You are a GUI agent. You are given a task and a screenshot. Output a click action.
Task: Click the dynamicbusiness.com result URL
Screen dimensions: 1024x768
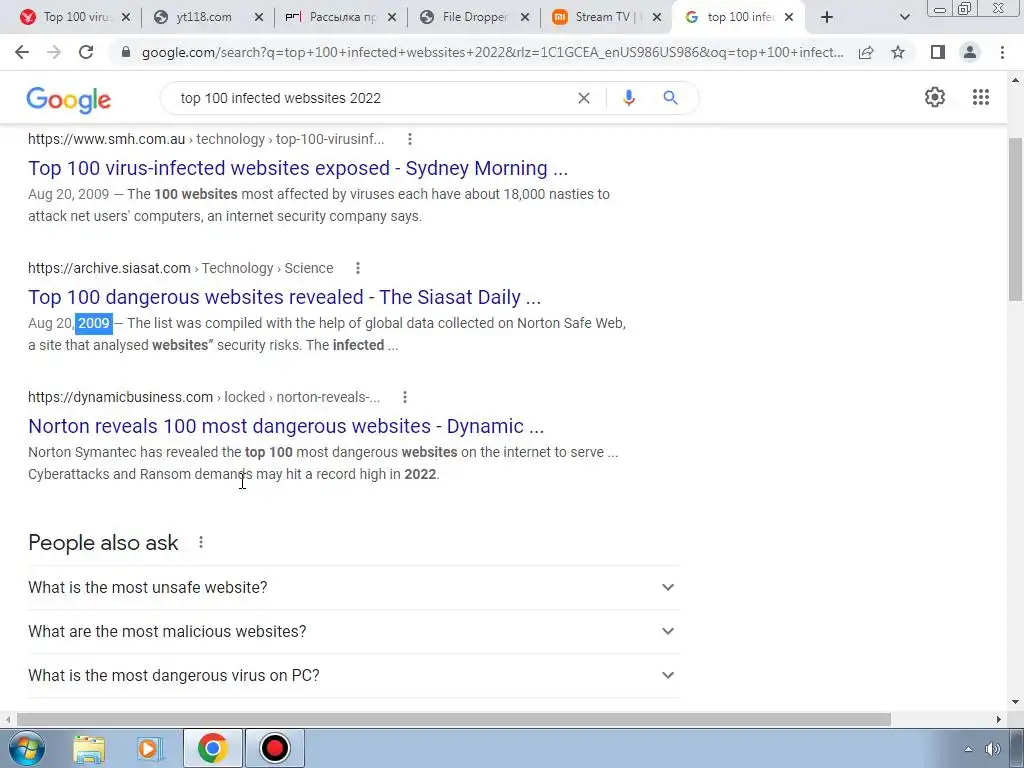click(204, 397)
